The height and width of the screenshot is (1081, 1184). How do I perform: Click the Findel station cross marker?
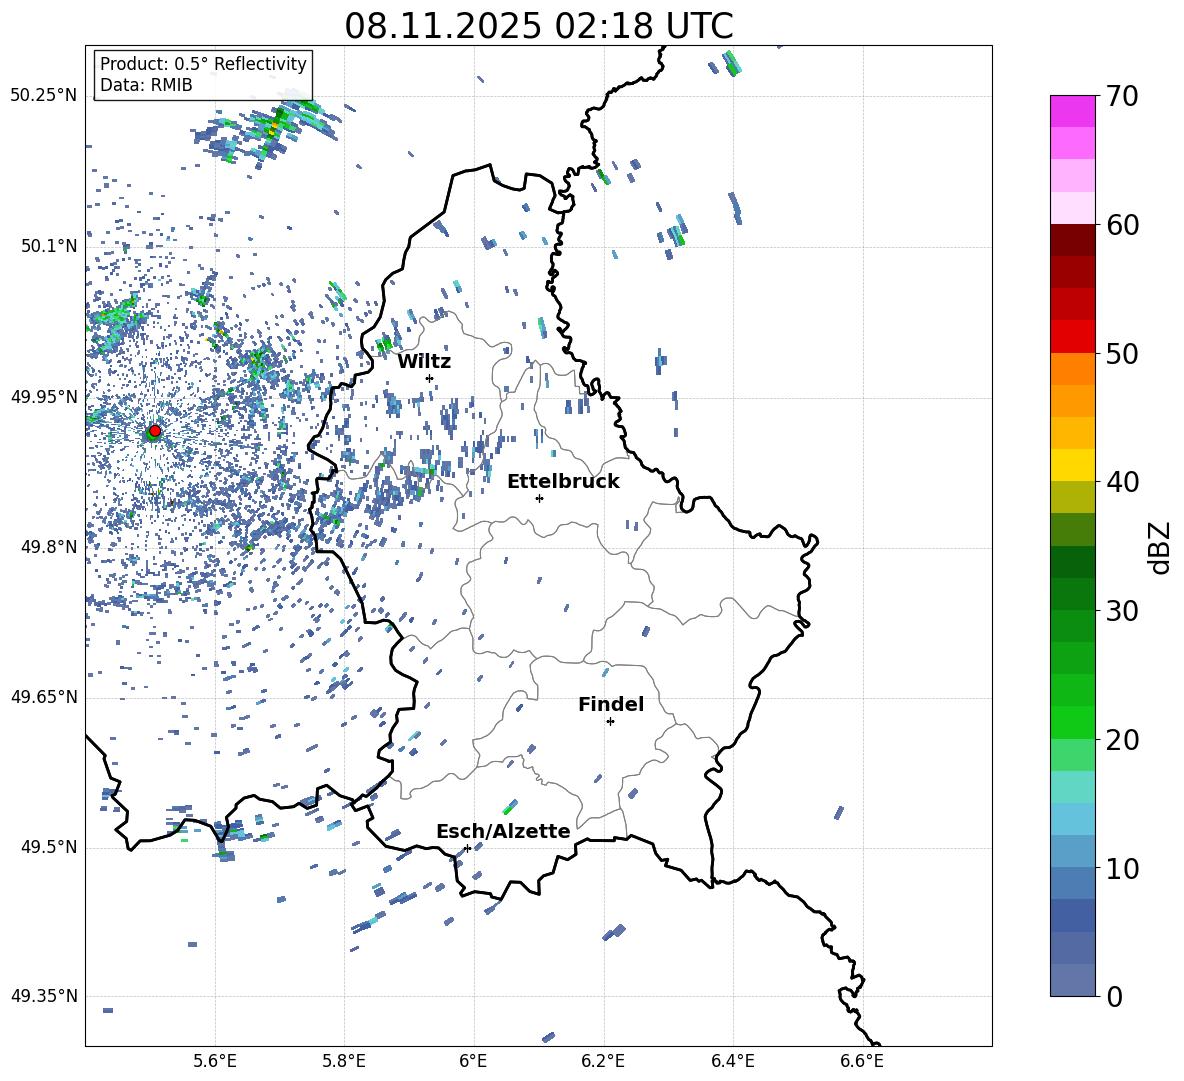tap(610, 721)
